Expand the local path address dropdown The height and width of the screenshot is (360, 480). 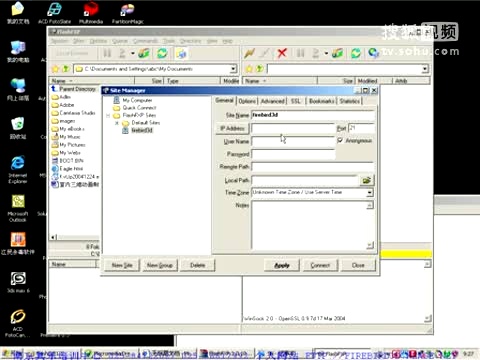point(234,69)
